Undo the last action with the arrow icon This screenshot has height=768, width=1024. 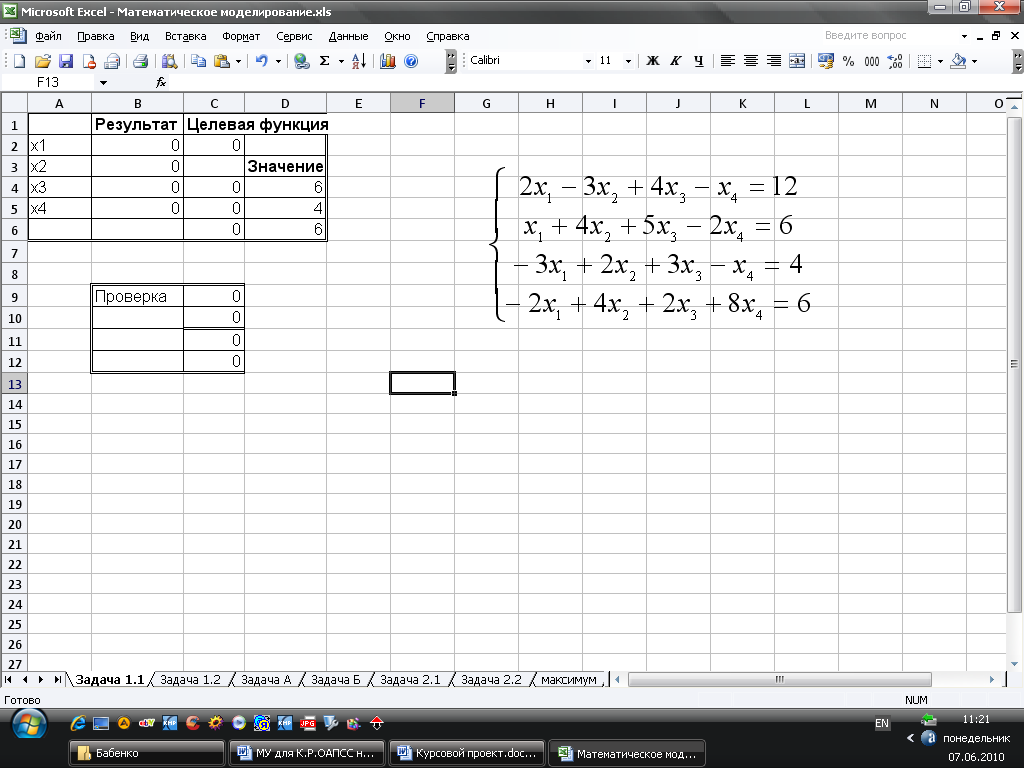(262, 61)
